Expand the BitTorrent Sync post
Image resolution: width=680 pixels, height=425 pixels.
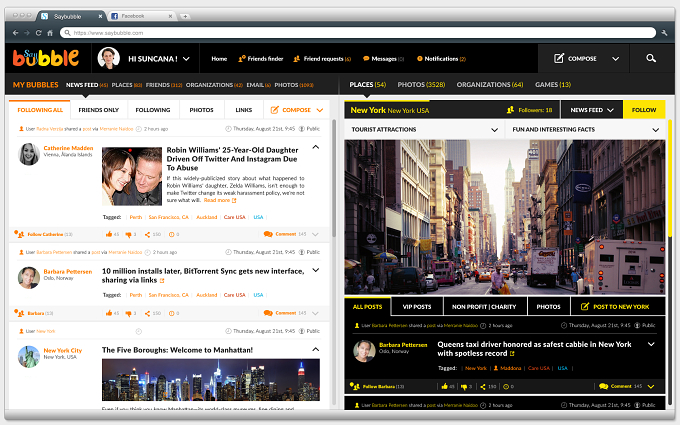(316, 270)
